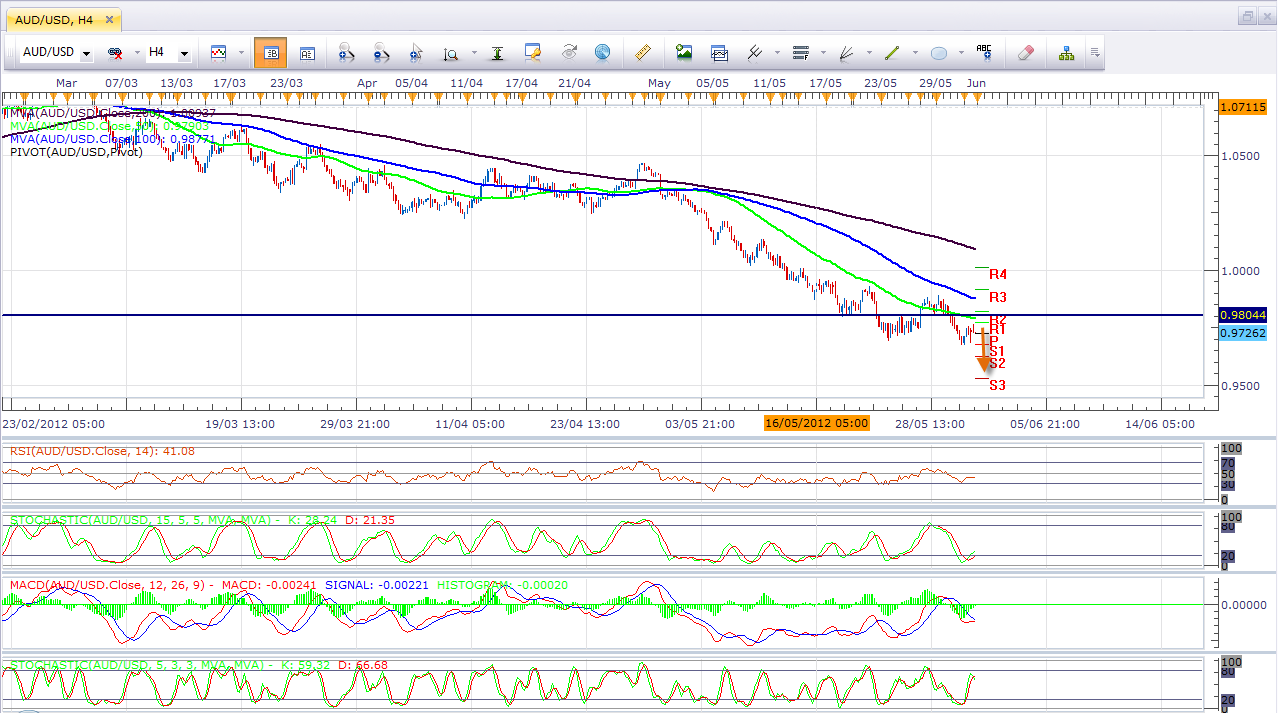
Task: Click the R4 pivot resistance label
Action: pos(998,274)
